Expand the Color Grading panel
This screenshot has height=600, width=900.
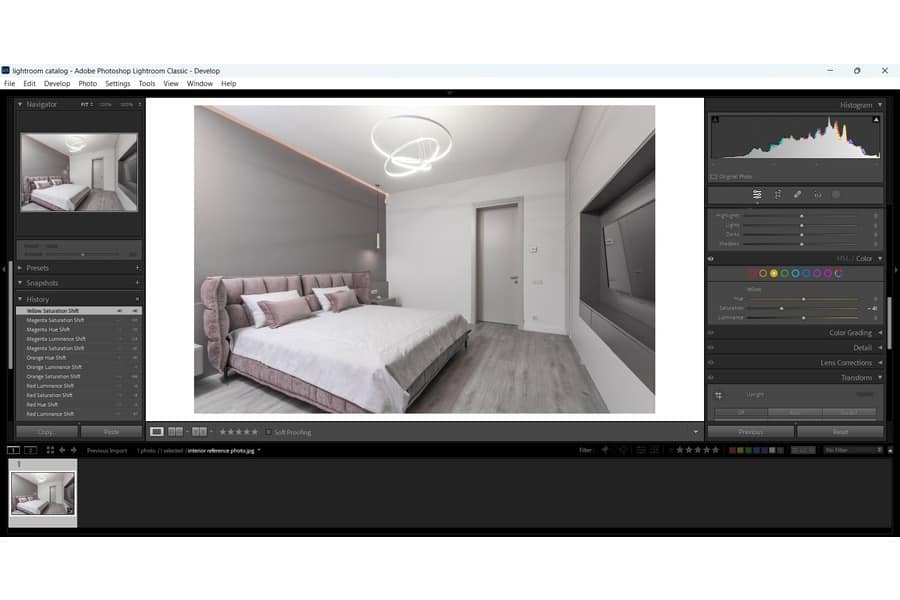880,332
